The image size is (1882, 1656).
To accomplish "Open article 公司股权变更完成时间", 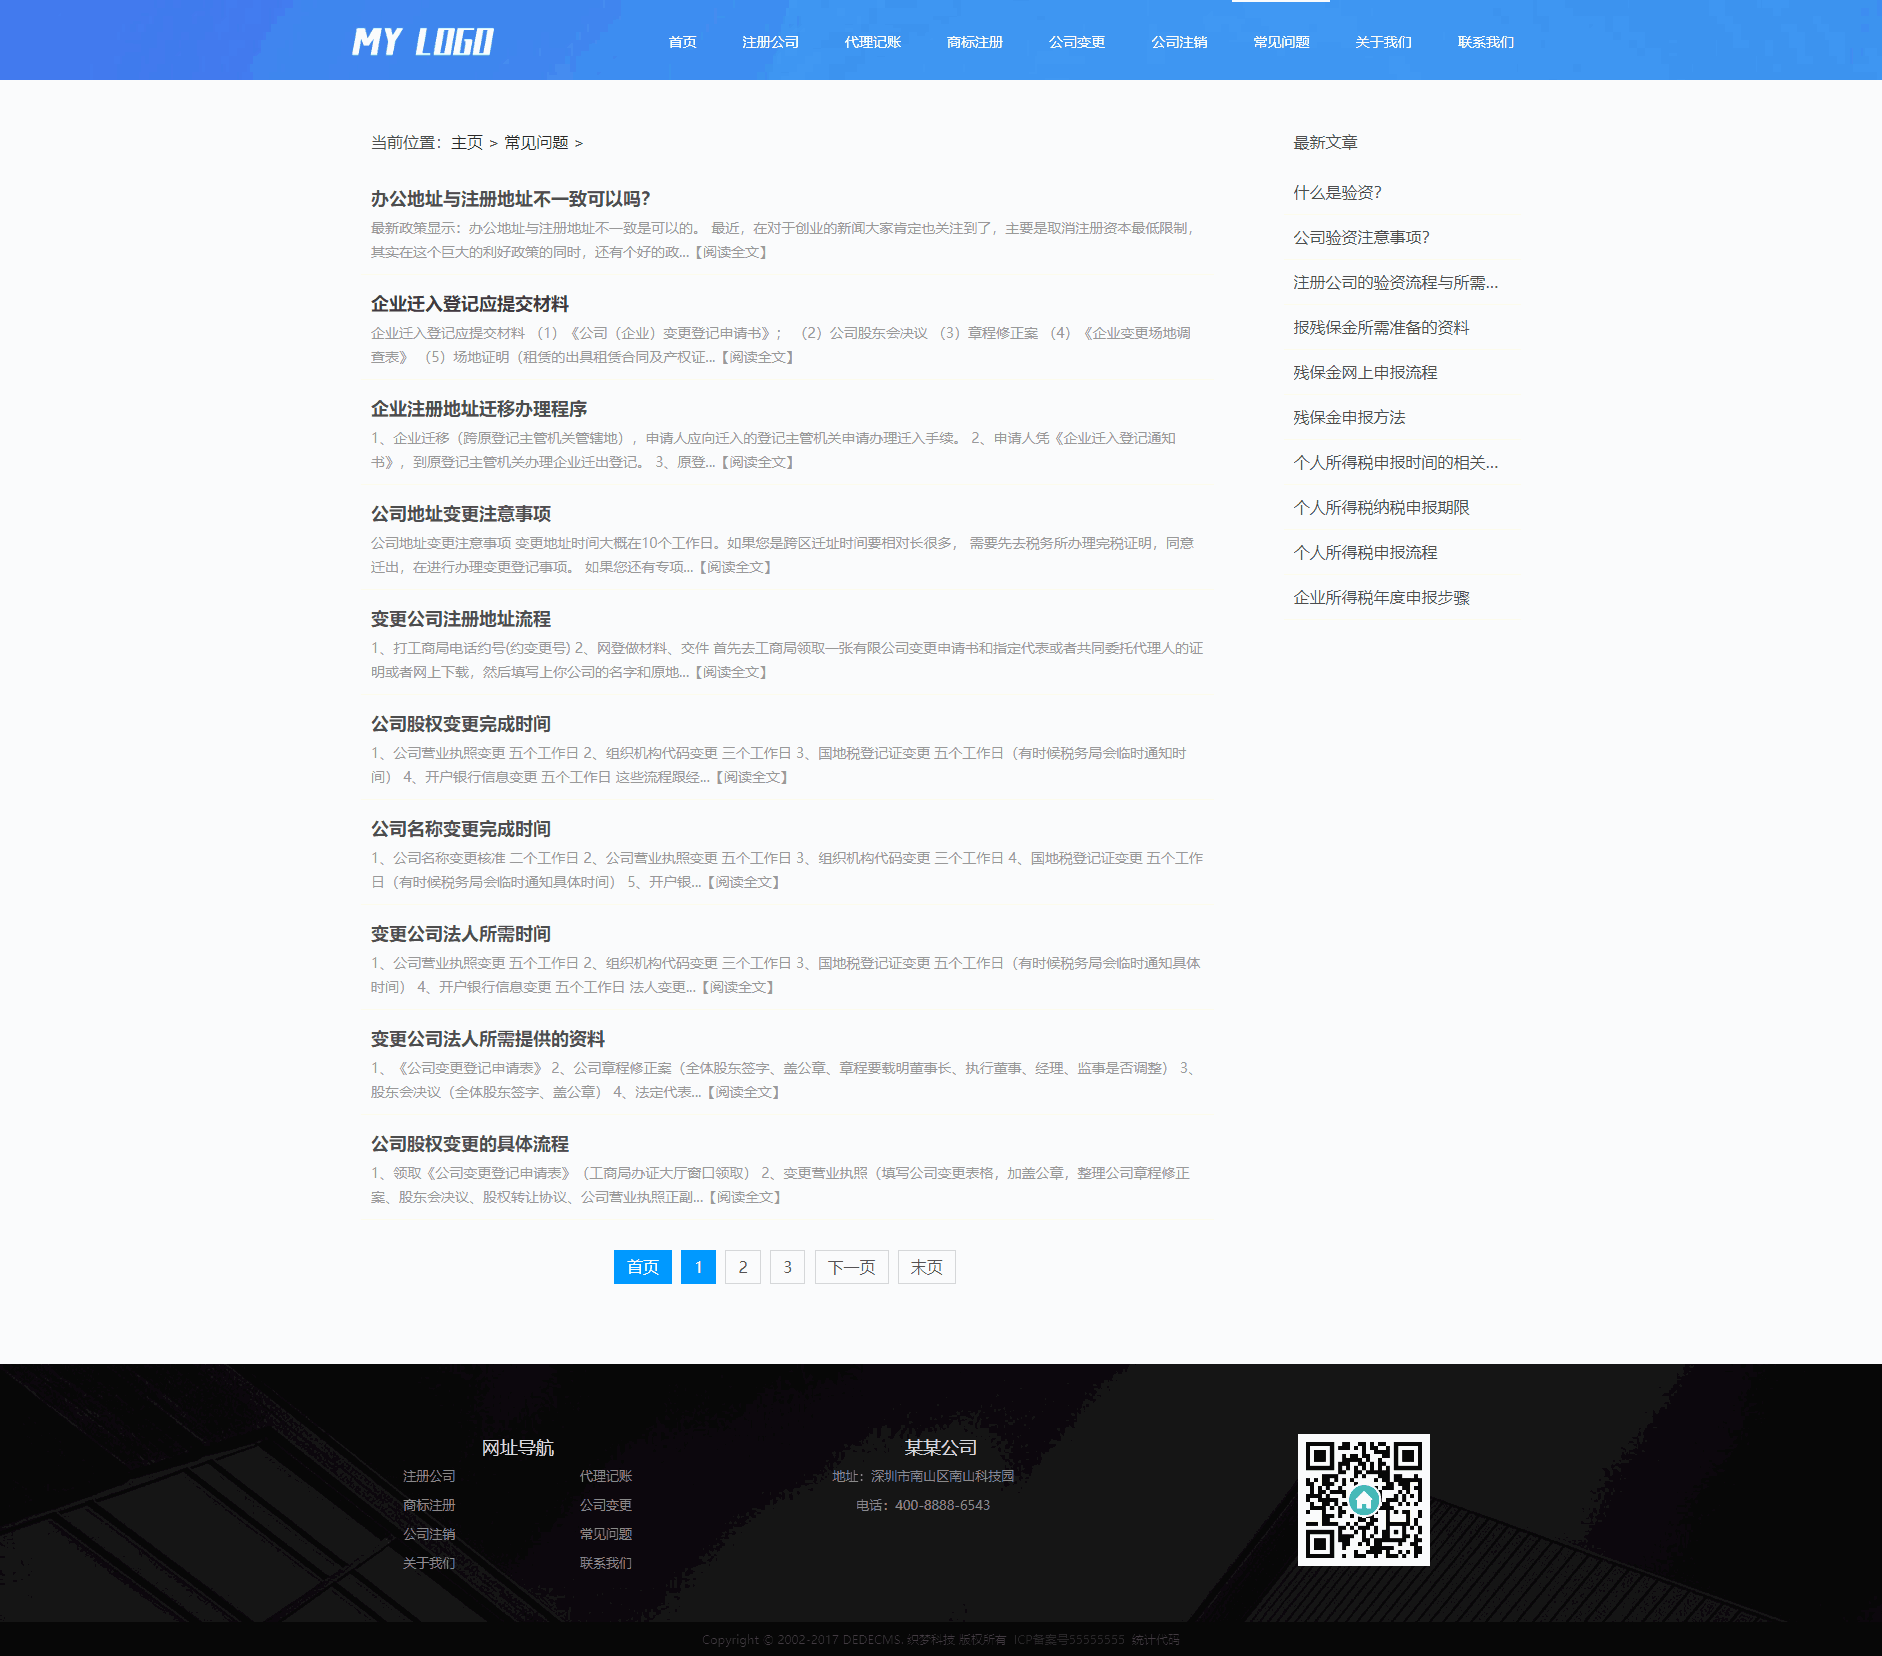I will tap(460, 724).
